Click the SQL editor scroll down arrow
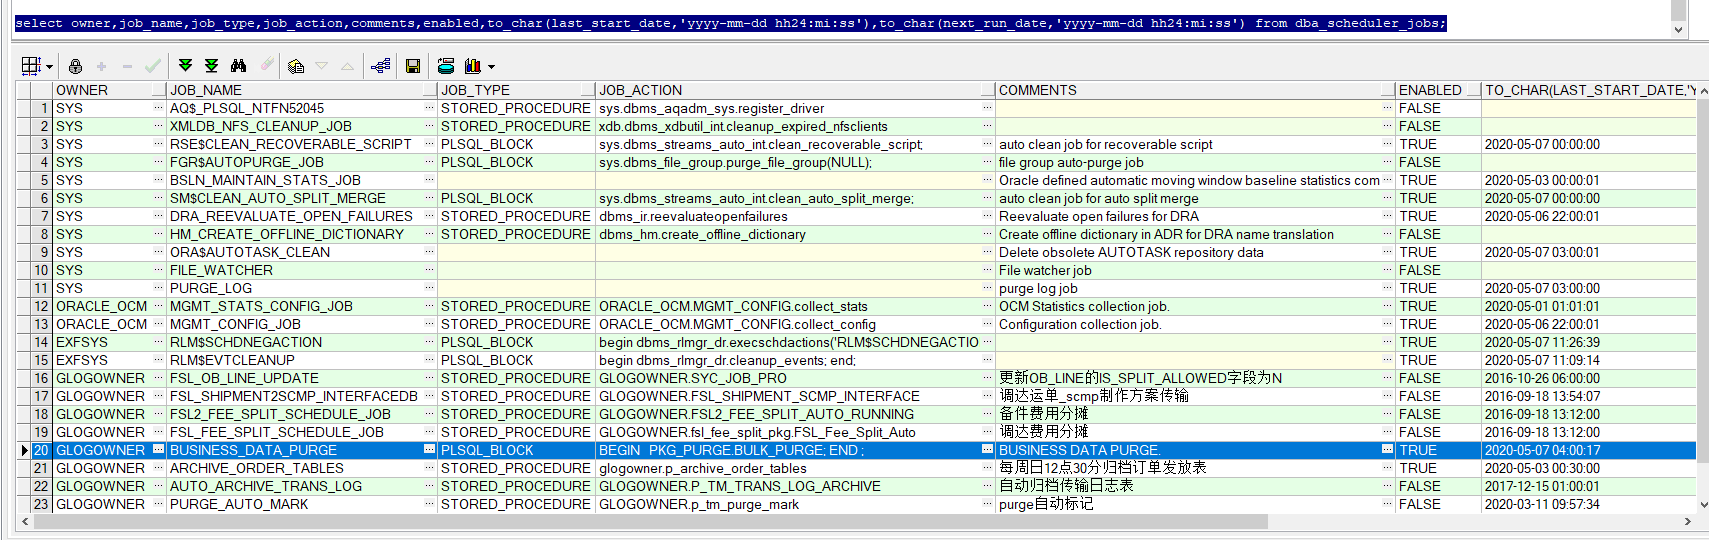Viewport: 1709px width, 540px height. click(x=1678, y=29)
